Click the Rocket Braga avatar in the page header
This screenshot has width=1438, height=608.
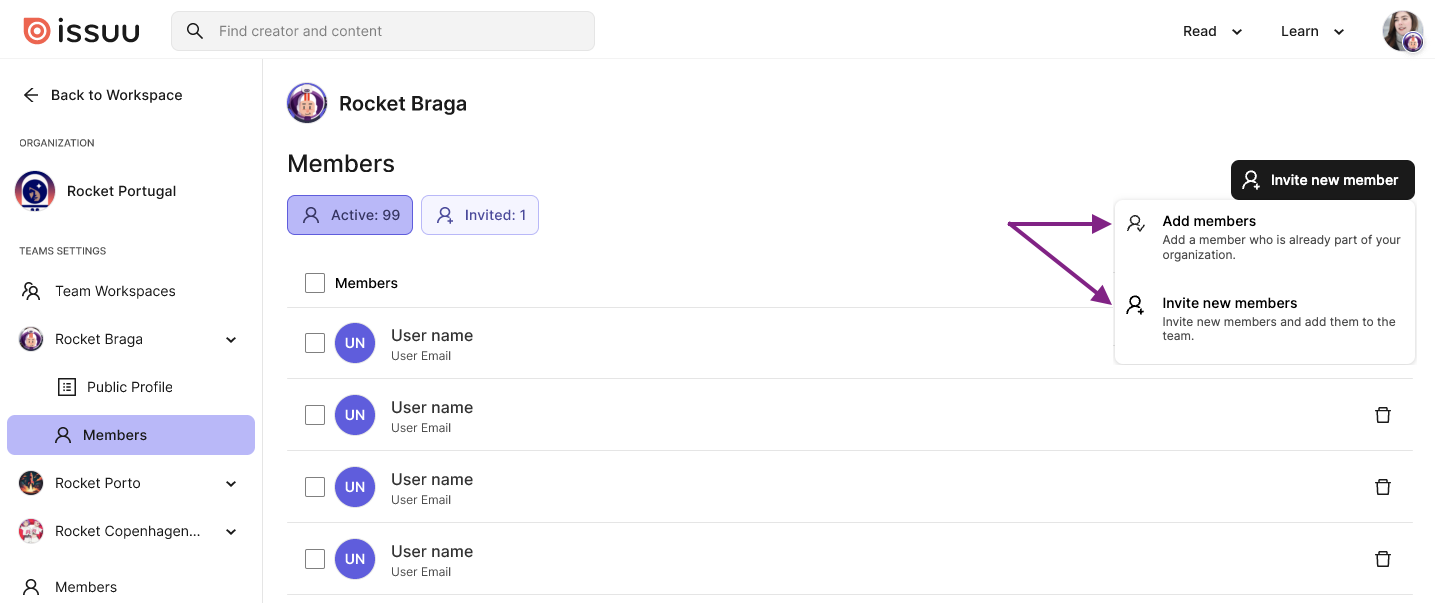tap(307, 103)
